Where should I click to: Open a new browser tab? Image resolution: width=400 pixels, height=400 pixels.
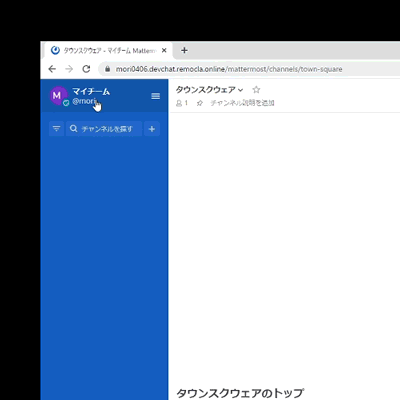[184, 50]
